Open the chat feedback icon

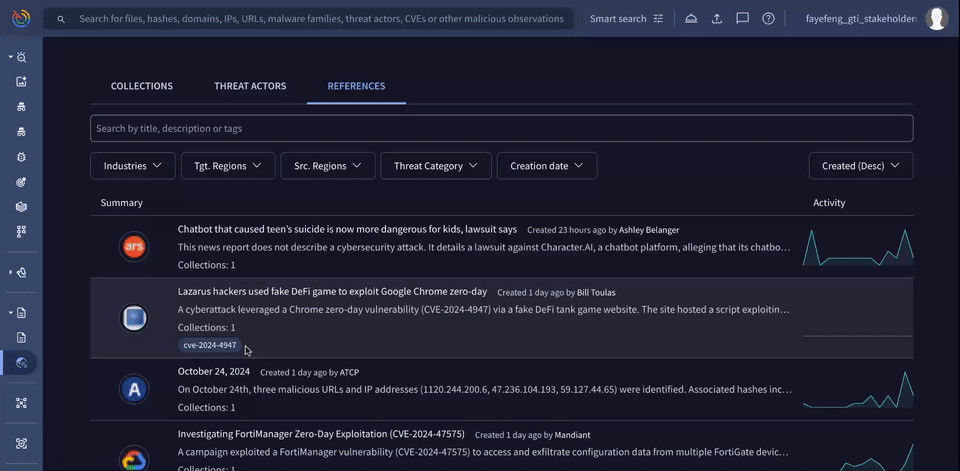pos(743,18)
